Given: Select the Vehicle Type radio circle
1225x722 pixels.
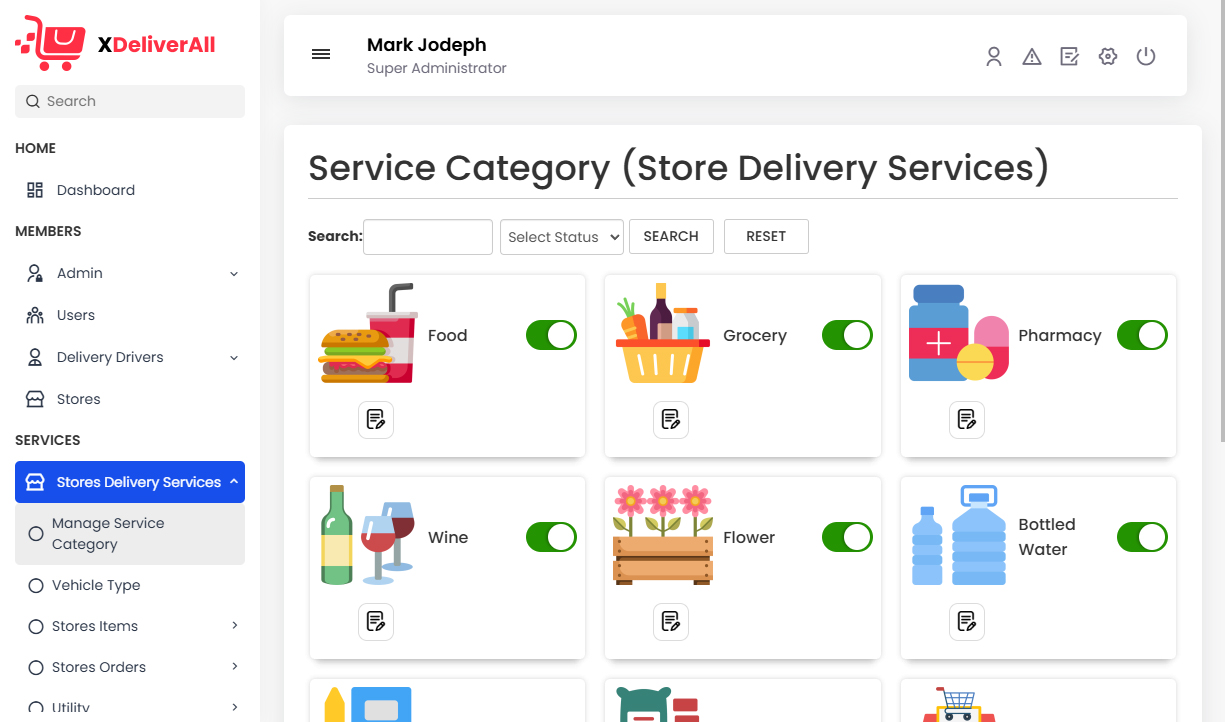Looking at the screenshot, I should pos(36,585).
